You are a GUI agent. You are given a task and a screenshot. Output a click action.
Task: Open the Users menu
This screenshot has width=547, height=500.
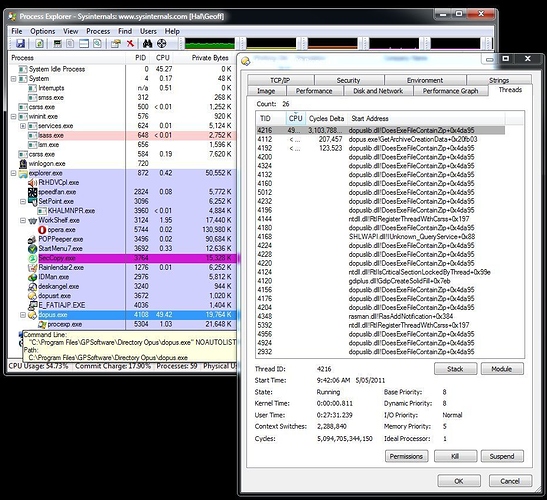(x=148, y=31)
